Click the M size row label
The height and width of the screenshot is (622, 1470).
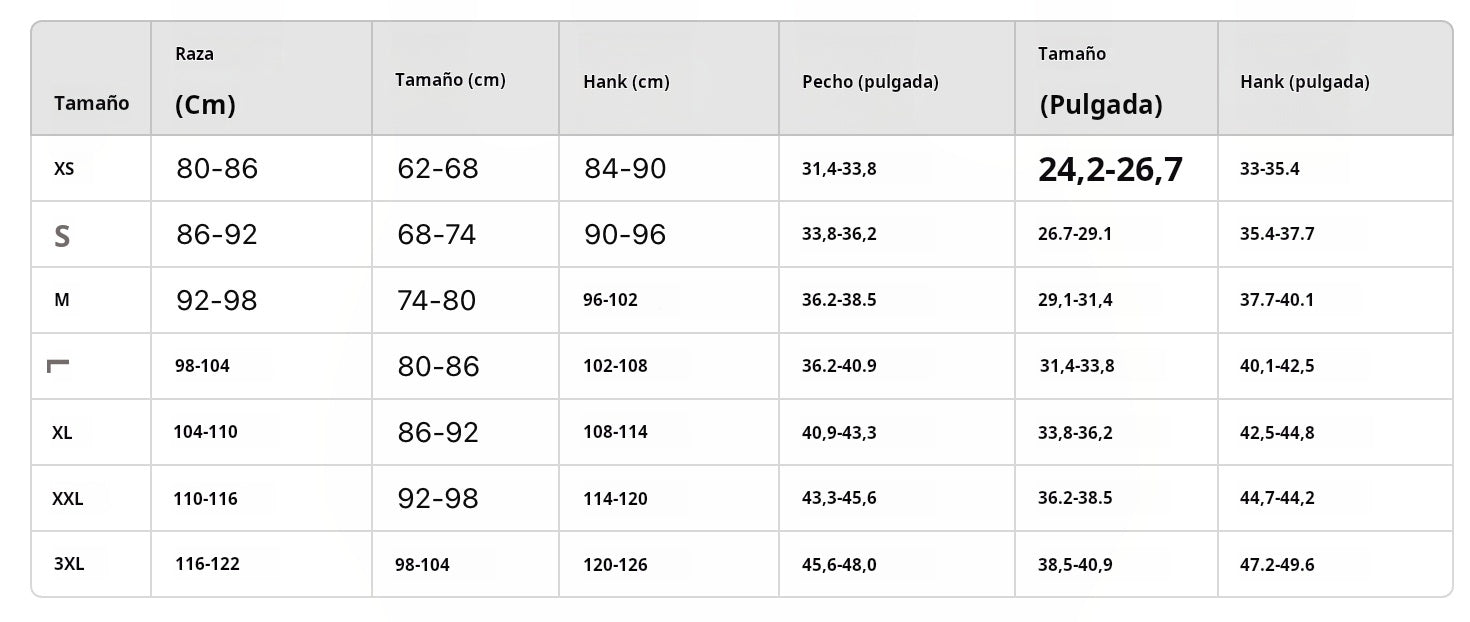click(62, 299)
